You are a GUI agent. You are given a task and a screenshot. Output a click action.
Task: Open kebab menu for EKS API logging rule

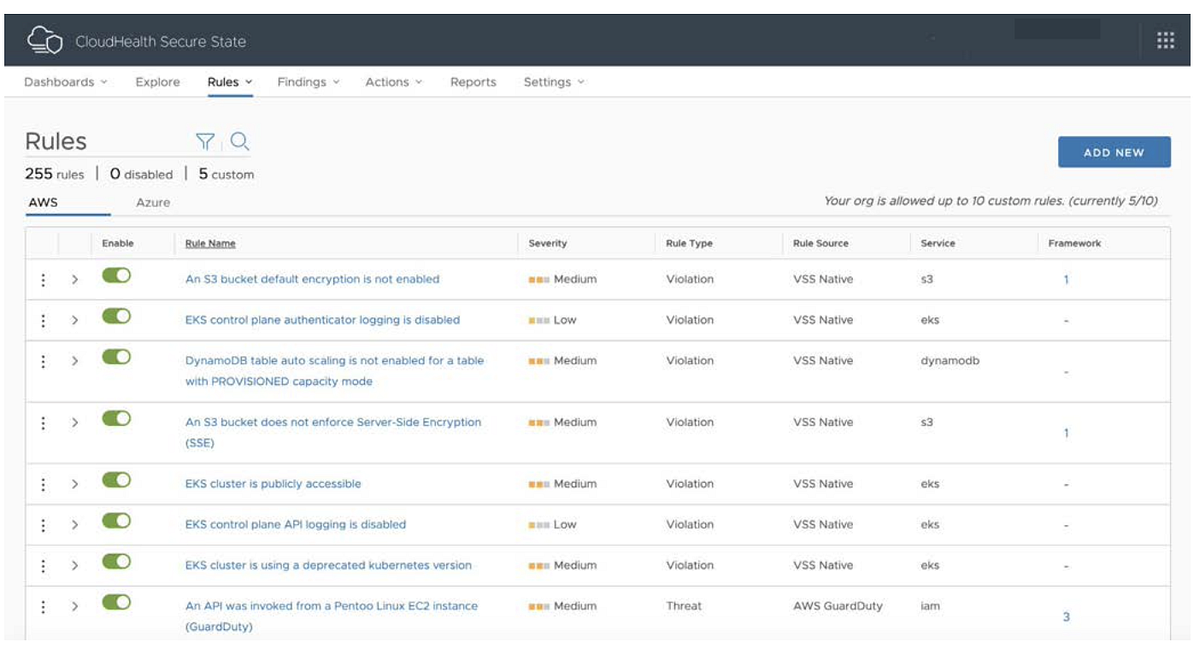point(43,525)
